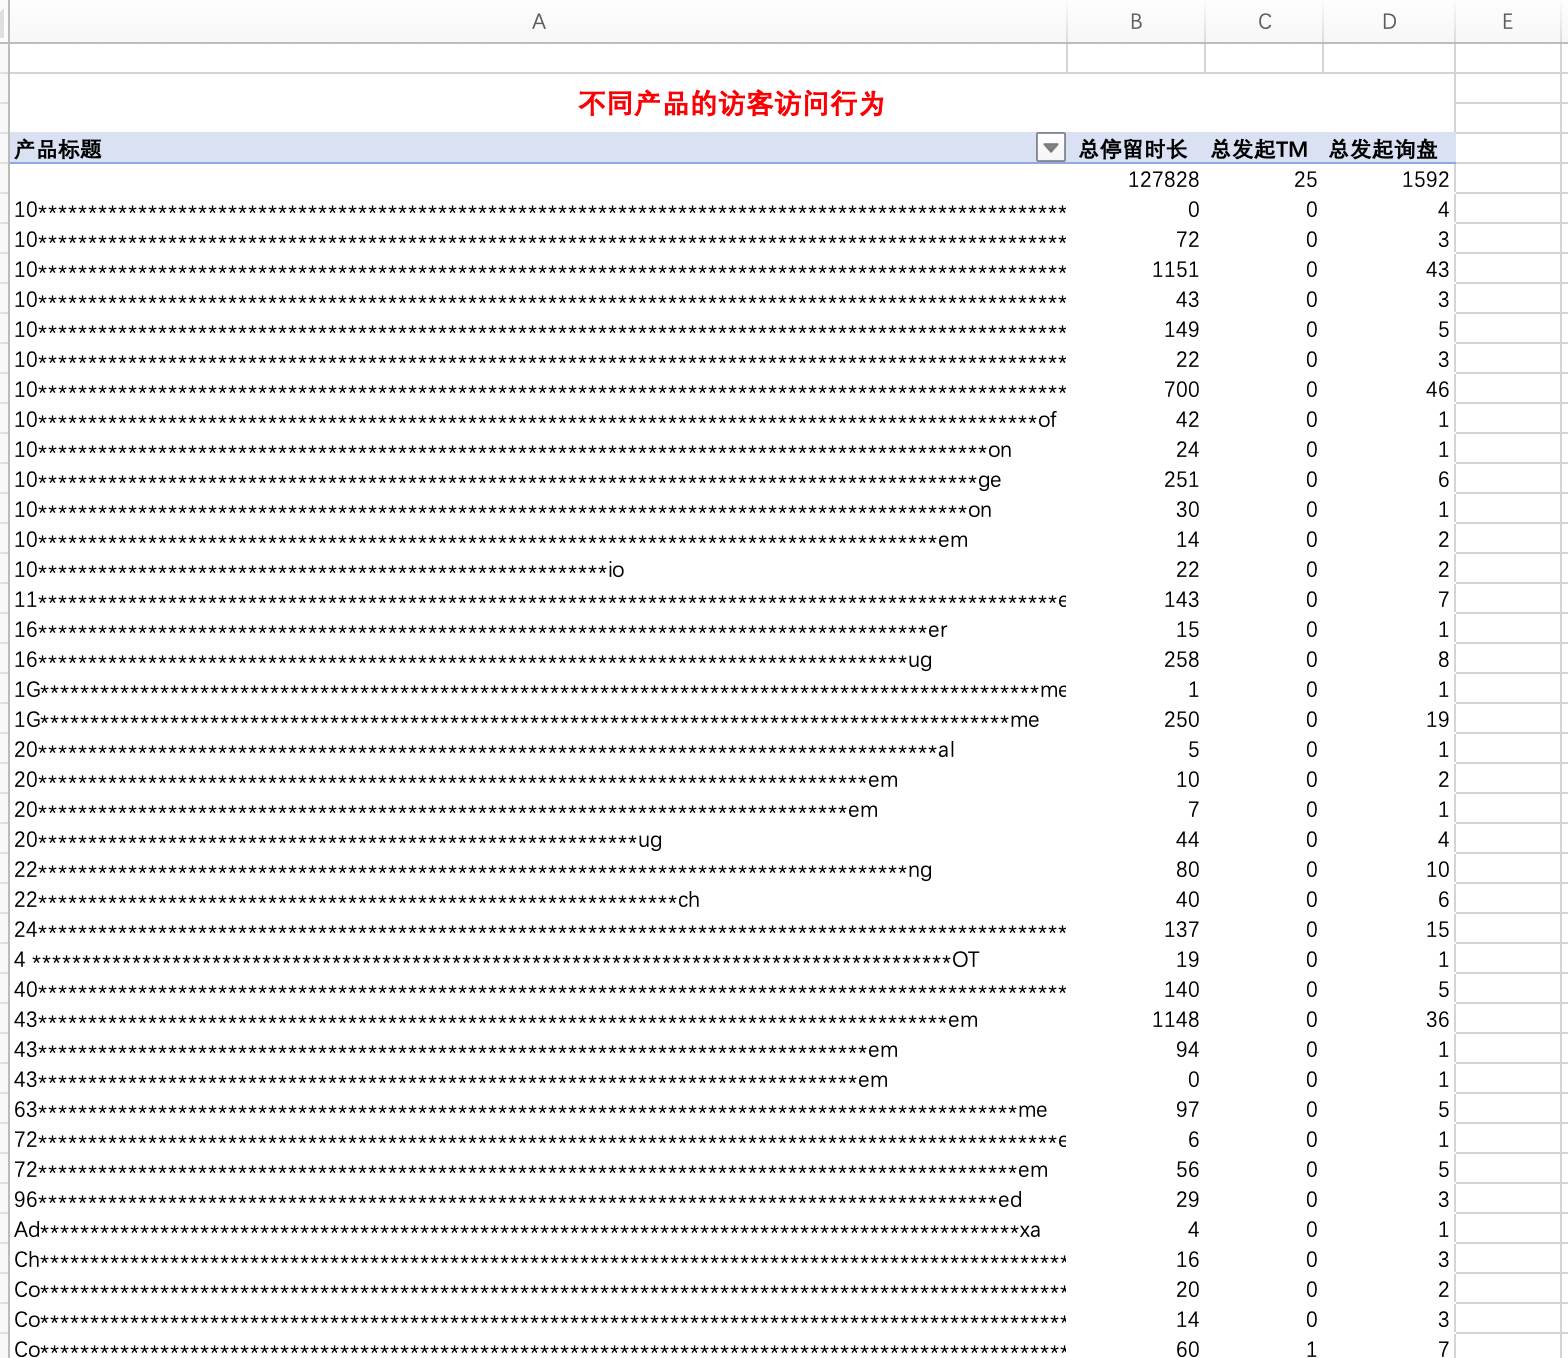Select product row ending in 'ch'
The image size is (1568, 1358).
tap(538, 899)
